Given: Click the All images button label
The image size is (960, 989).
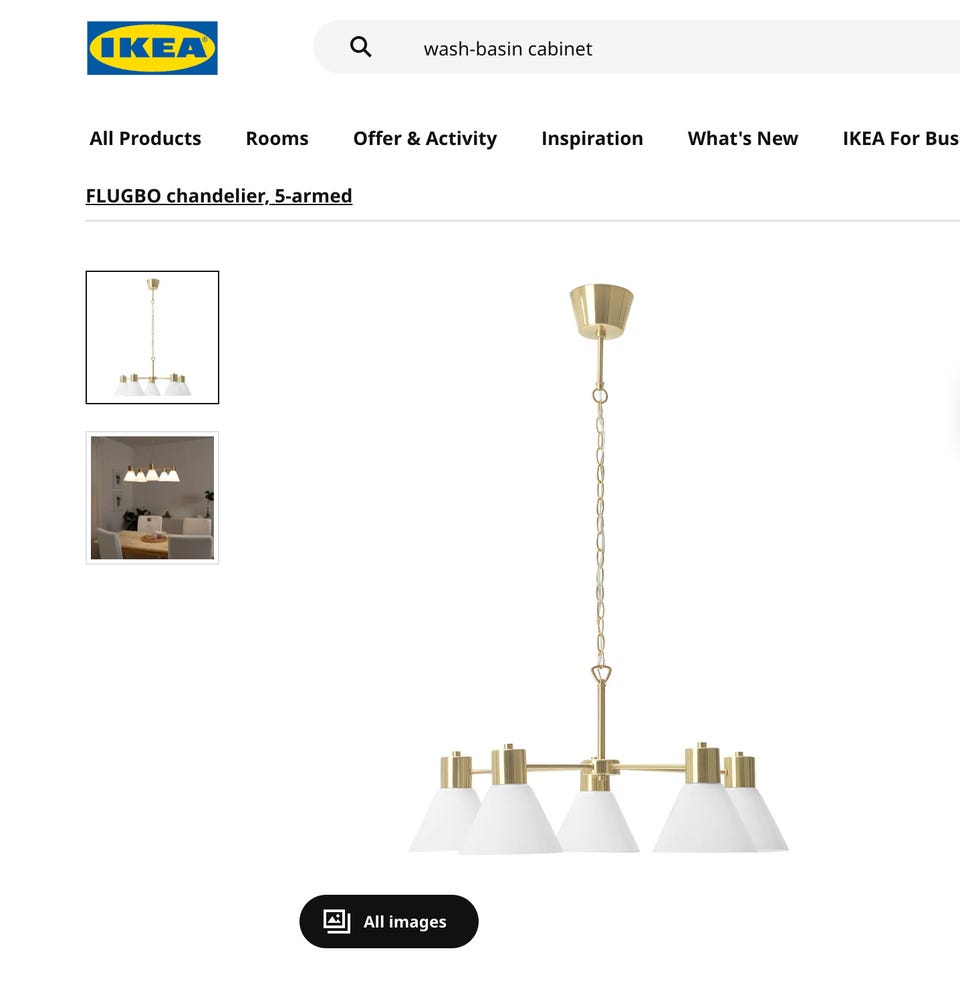Looking at the screenshot, I should pyautogui.click(x=405, y=922).
